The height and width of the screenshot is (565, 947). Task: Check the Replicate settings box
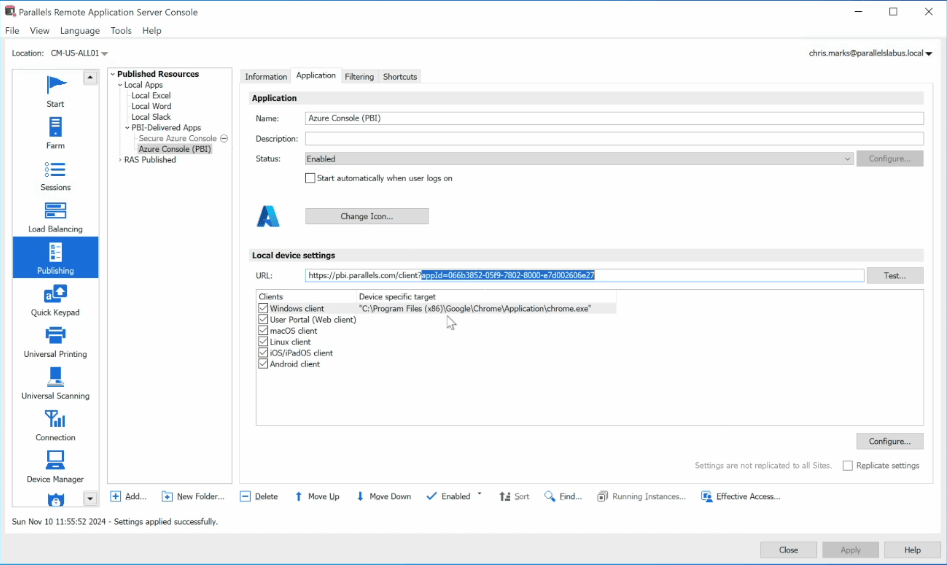click(847, 465)
